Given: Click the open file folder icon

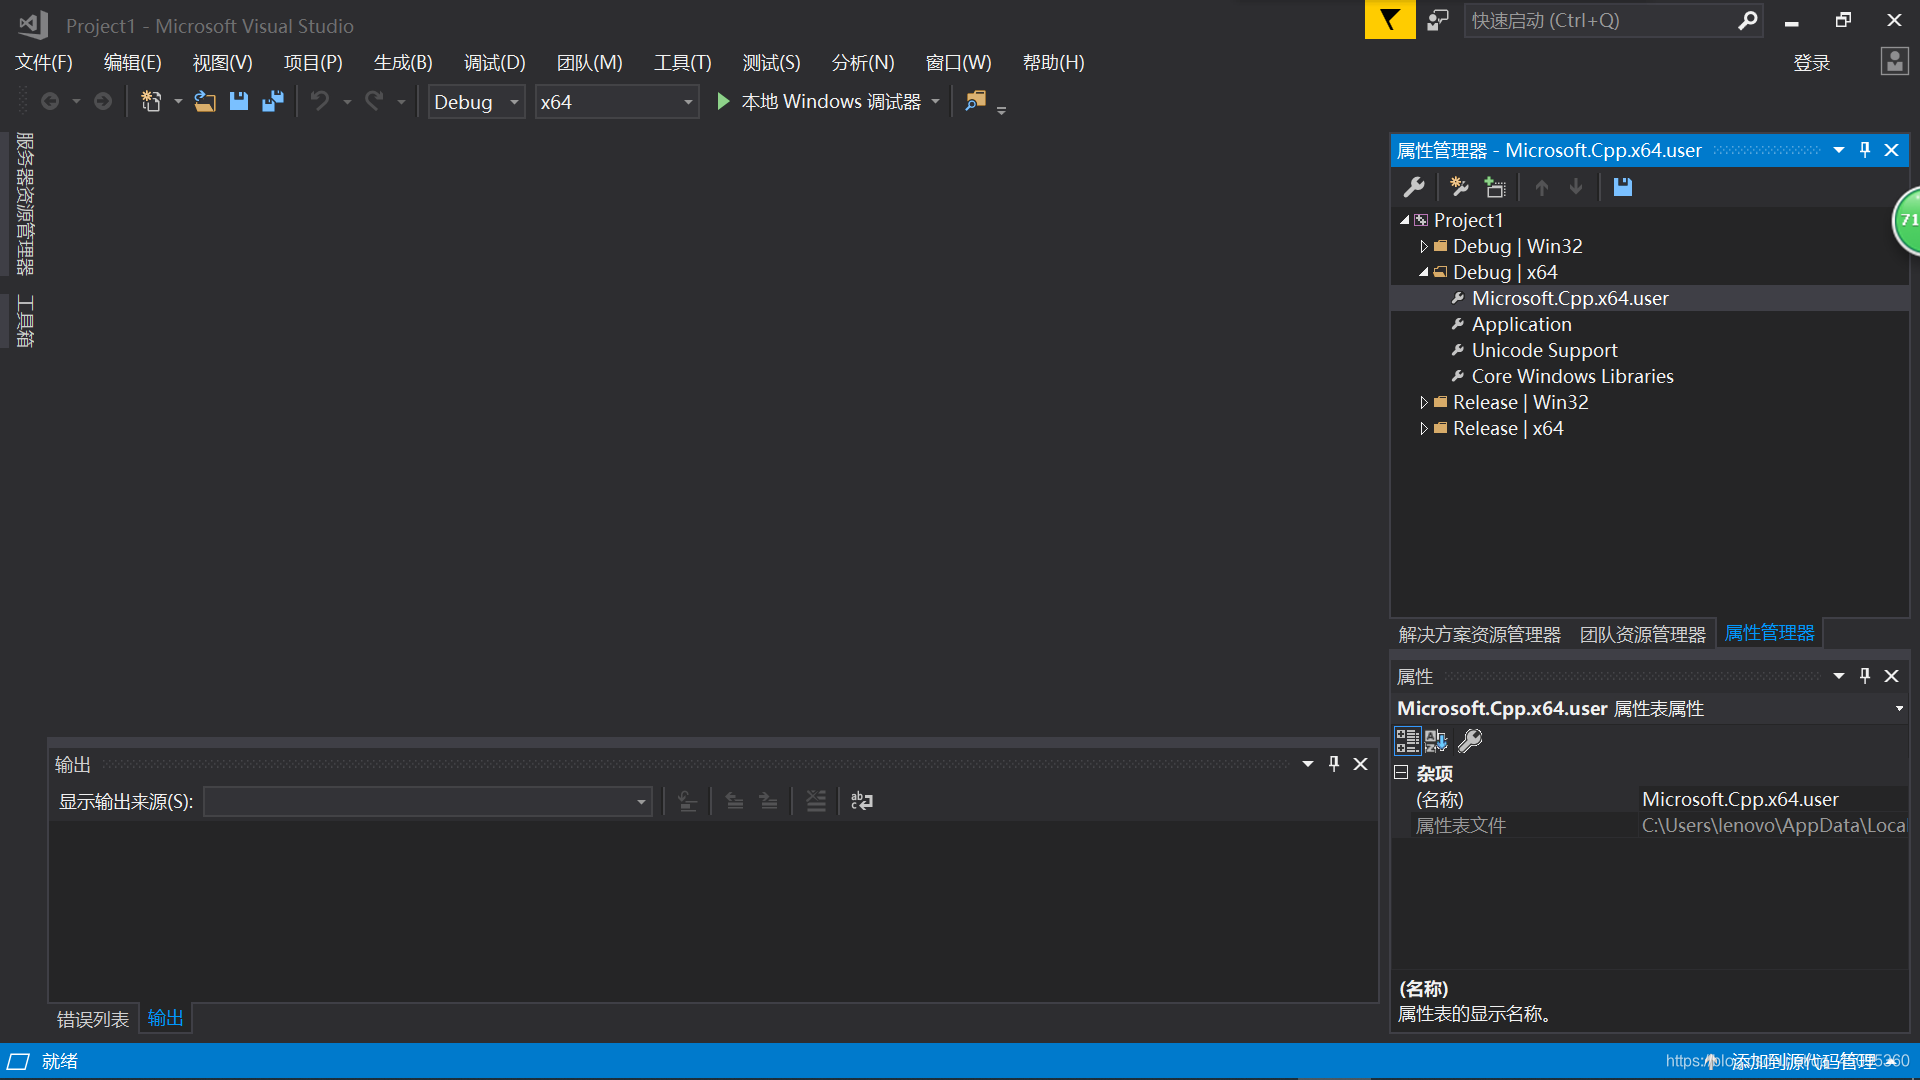Looking at the screenshot, I should coord(205,101).
